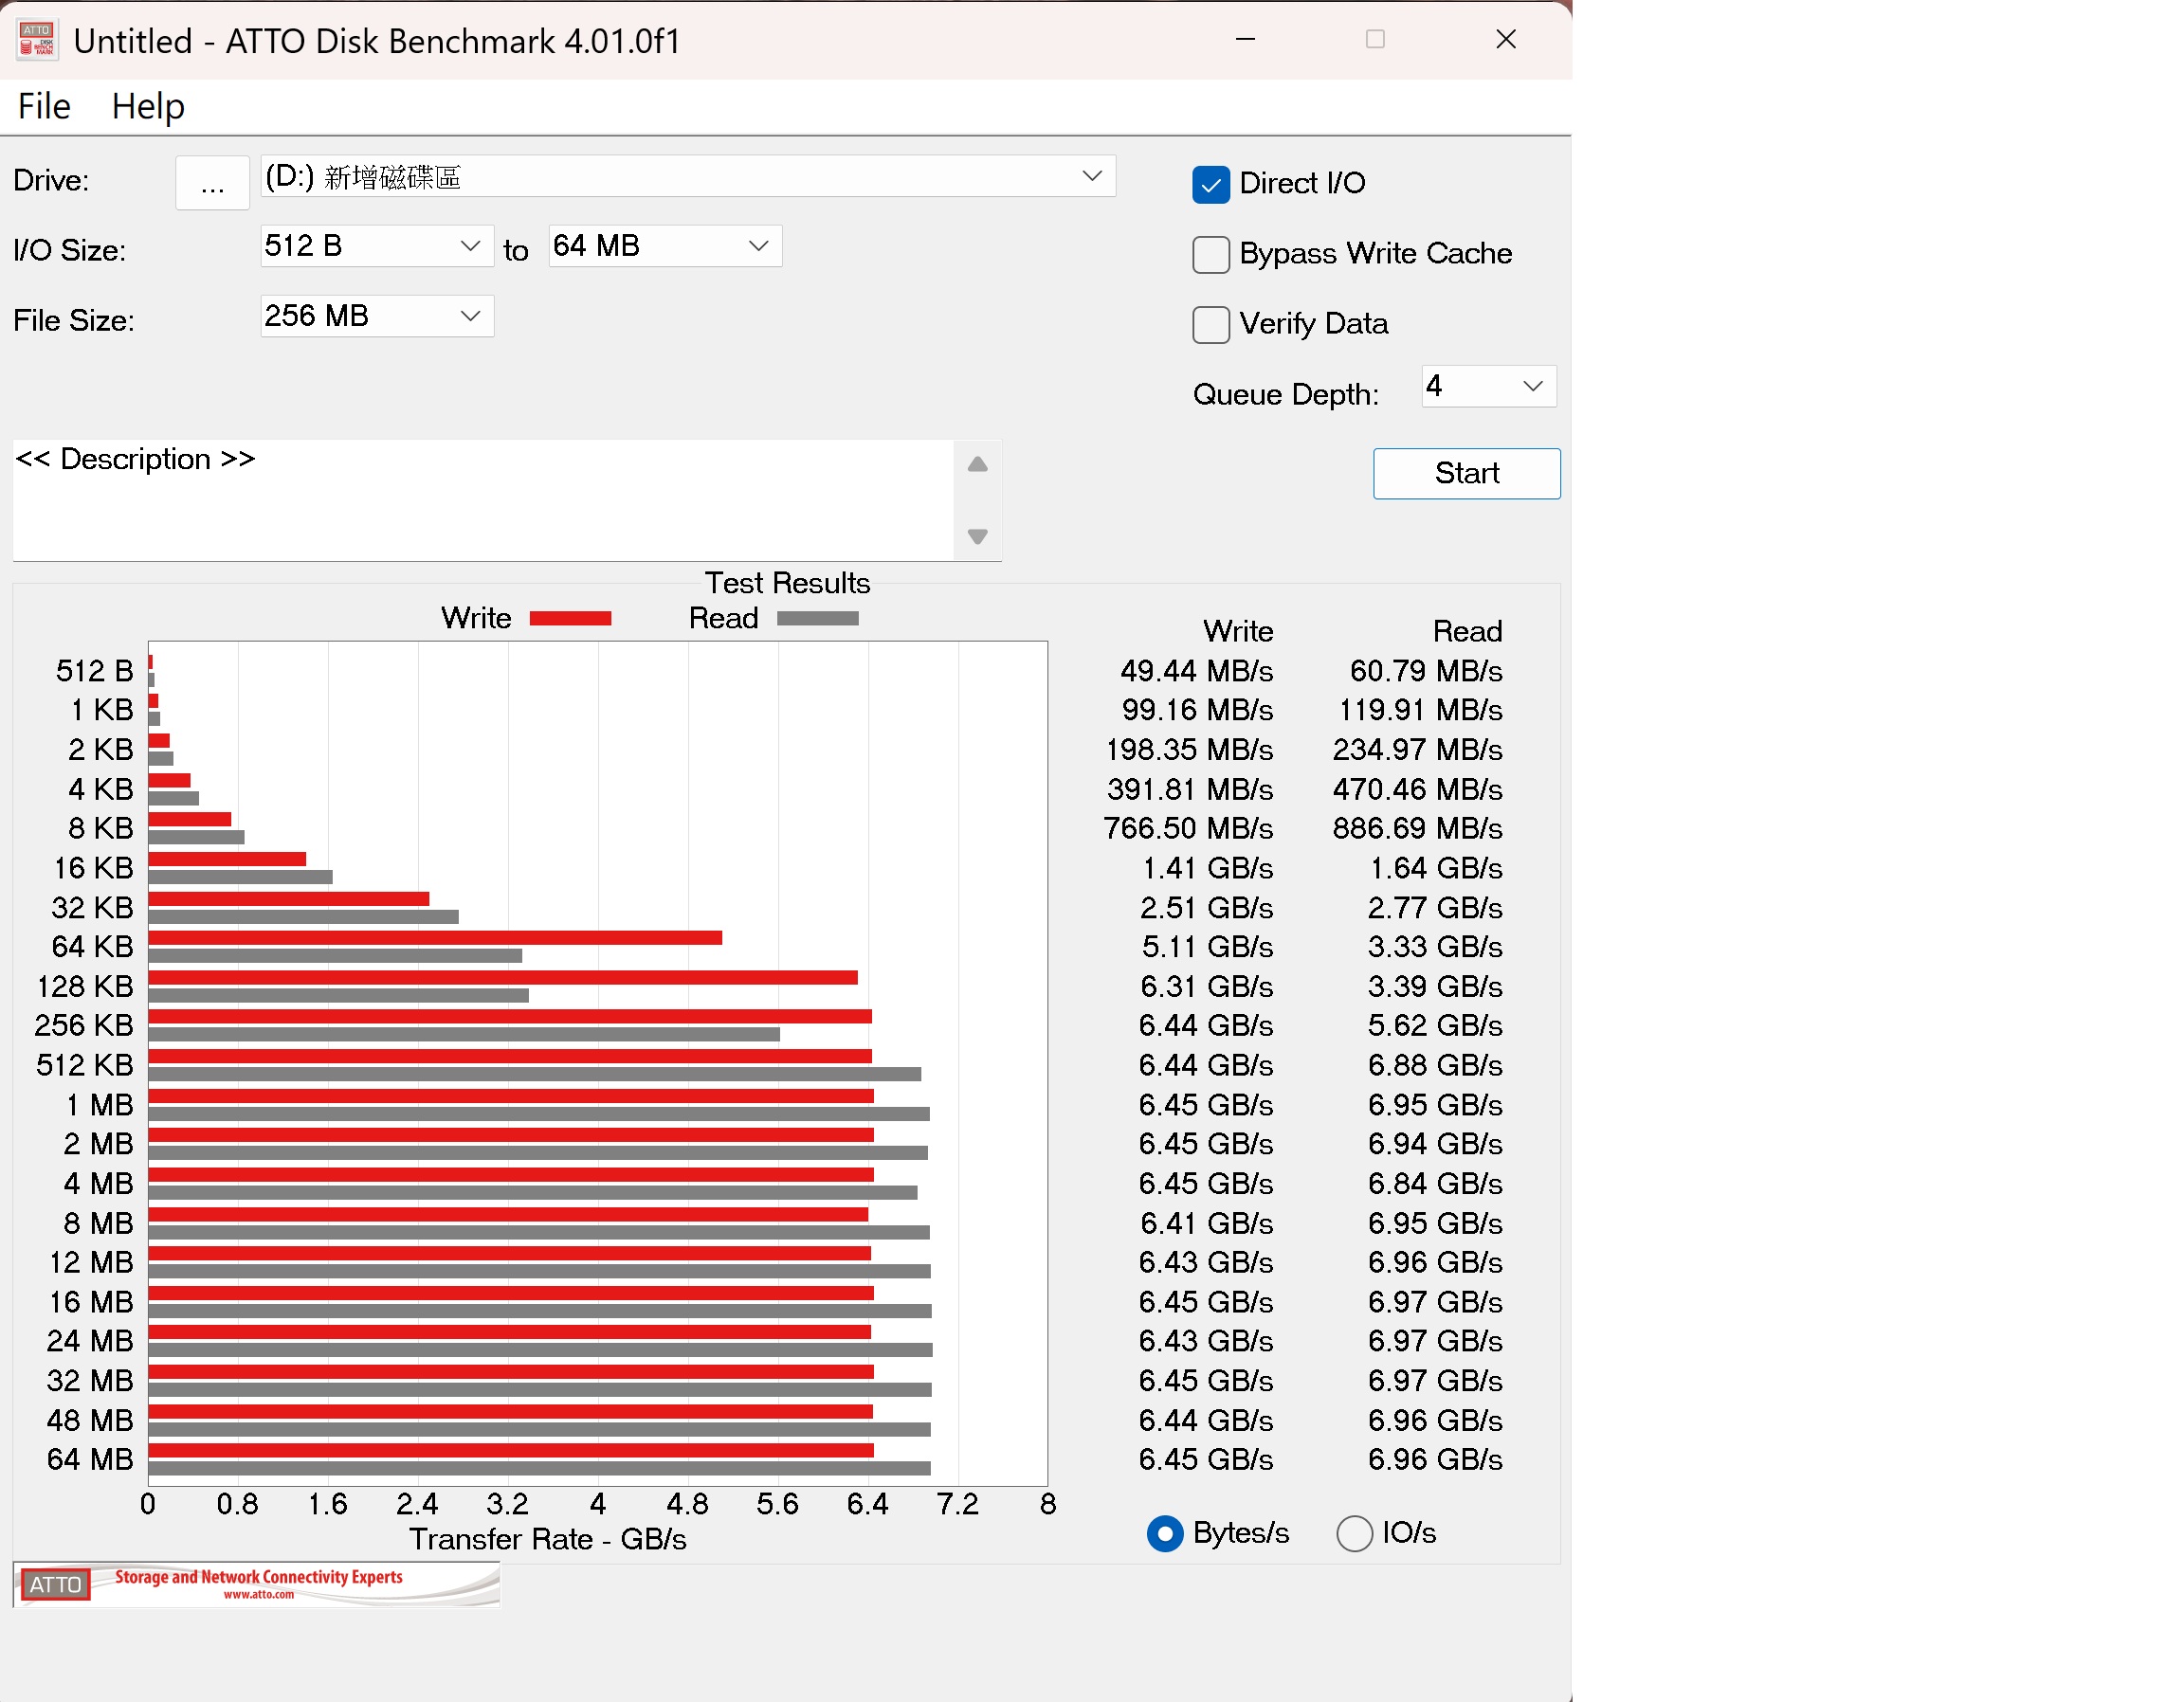
Task: Click the 49.44 MB/s write result
Action: pyautogui.click(x=1196, y=671)
